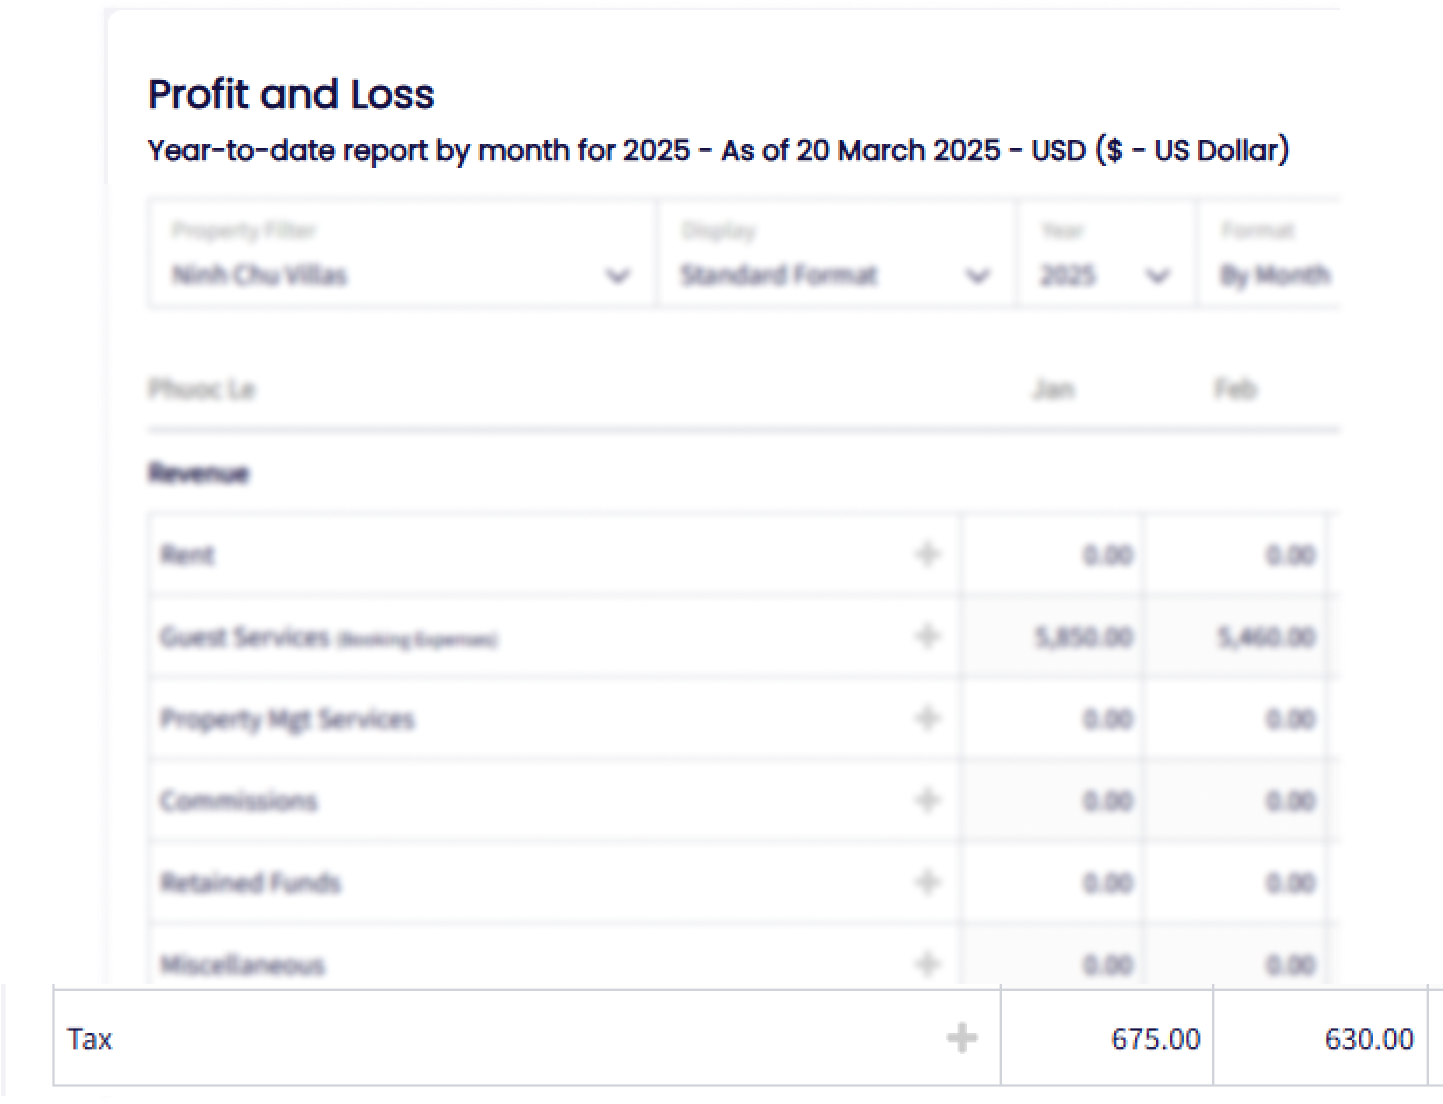Screen dimensions: 1443x1104
Task: Click the Revenue section heading
Action: point(198,473)
